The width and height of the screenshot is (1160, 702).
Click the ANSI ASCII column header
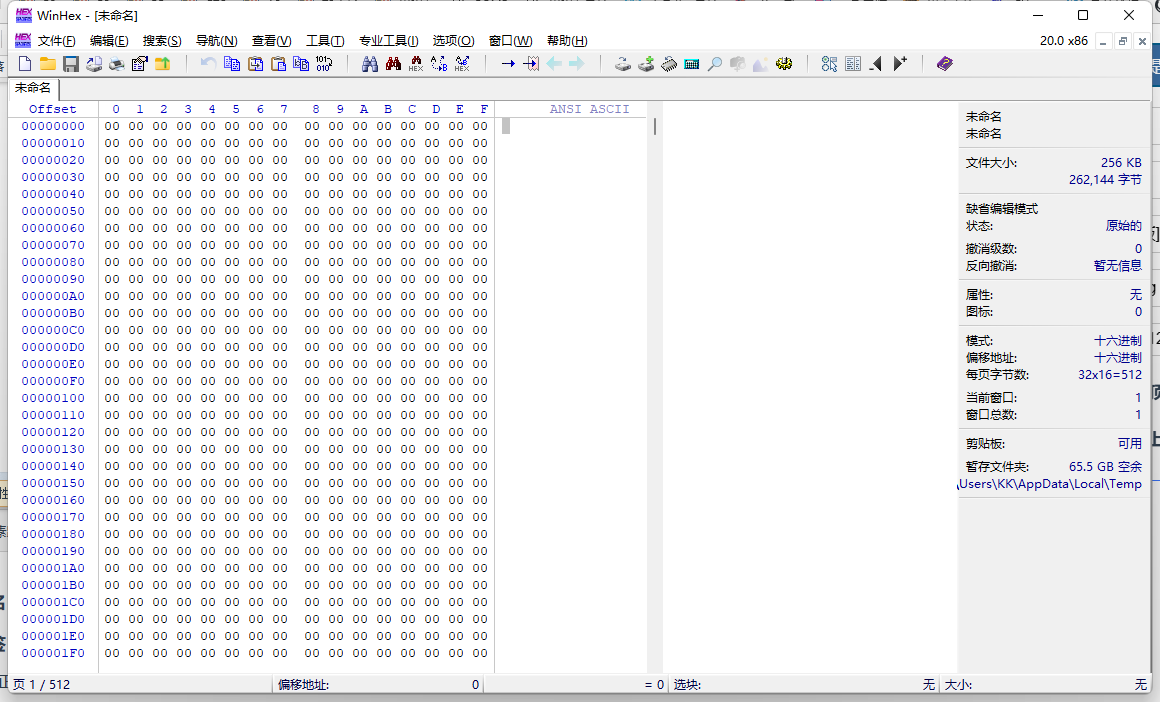click(x=589, y=109)
